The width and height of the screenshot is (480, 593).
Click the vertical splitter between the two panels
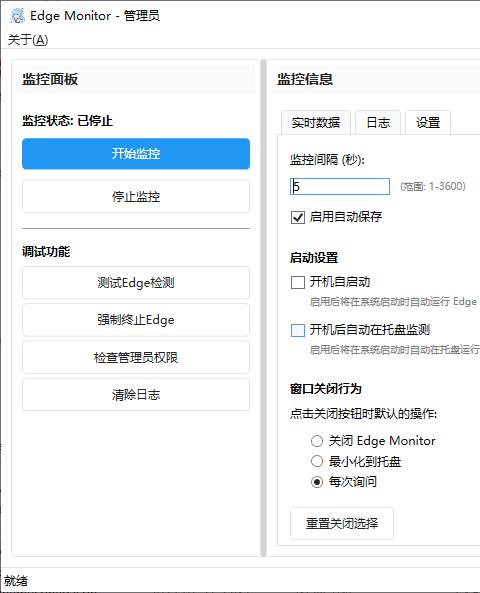tap(264, 308)
